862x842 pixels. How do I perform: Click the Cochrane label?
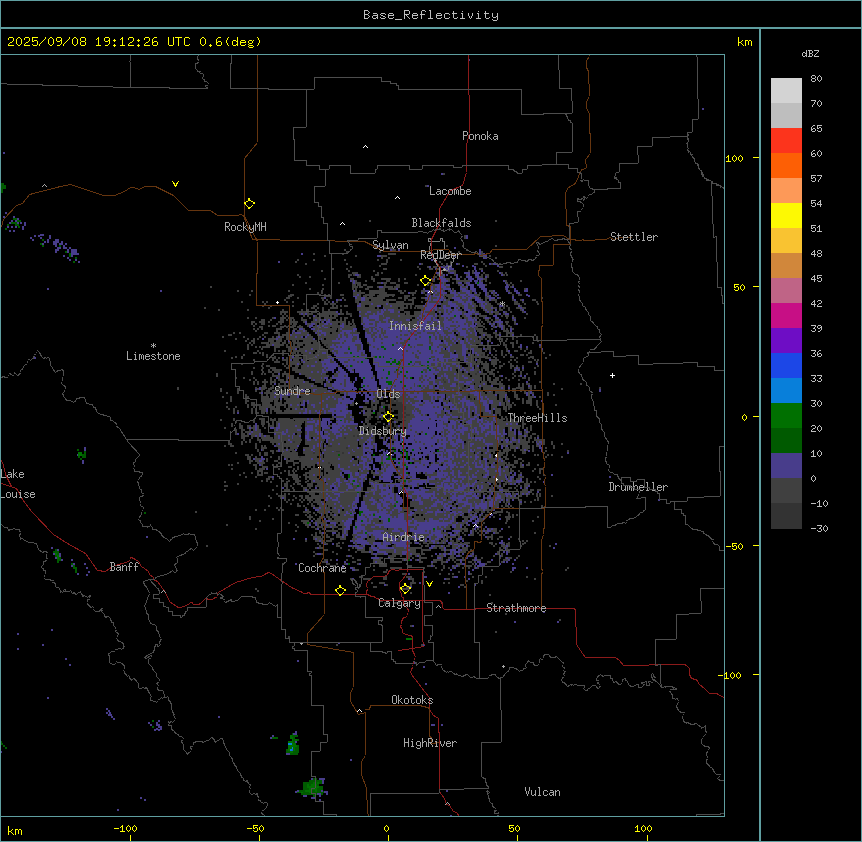[322, 568]
